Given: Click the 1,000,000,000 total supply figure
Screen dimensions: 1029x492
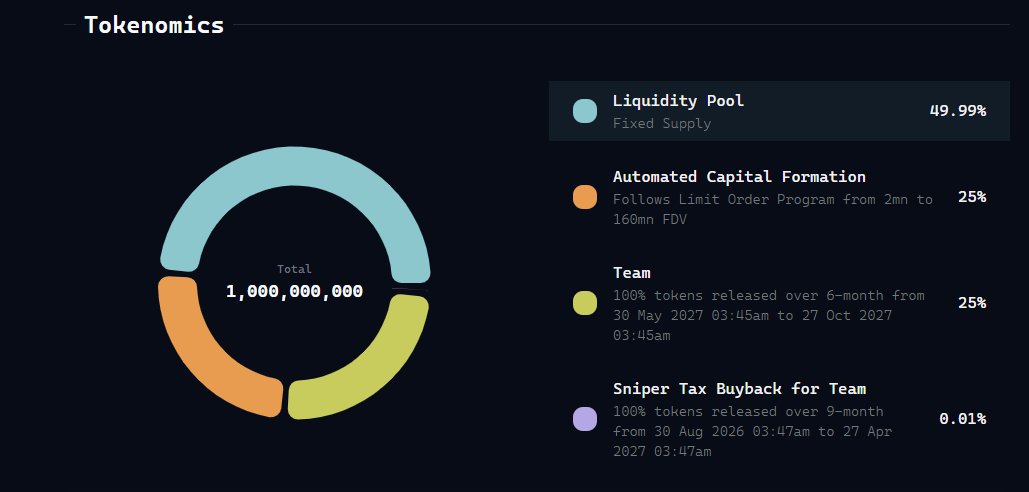Looking at the screenshot, I should pyautogui.click(x=294, y=292).
